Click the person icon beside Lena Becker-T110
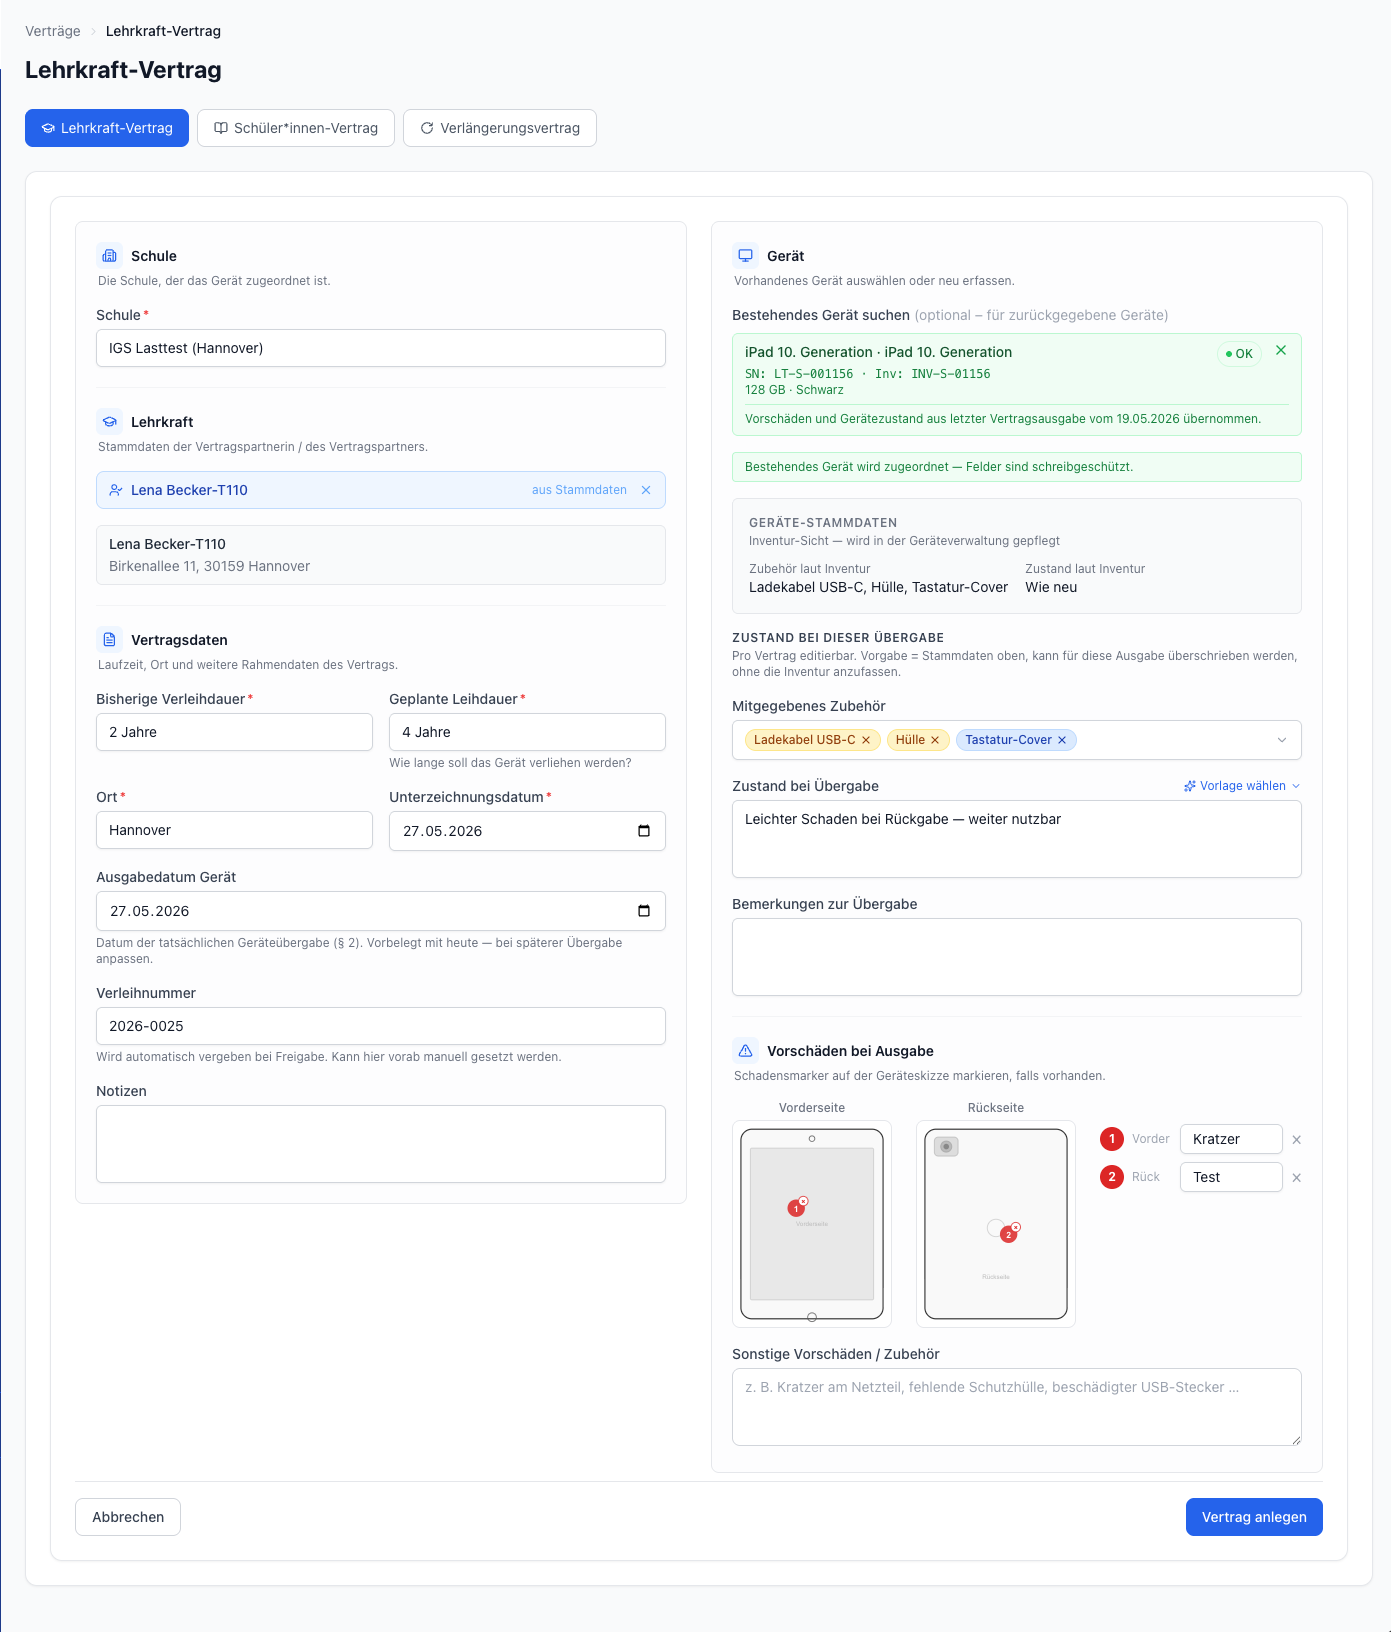Screen dimensions: 1391x1632 point(116,490)
